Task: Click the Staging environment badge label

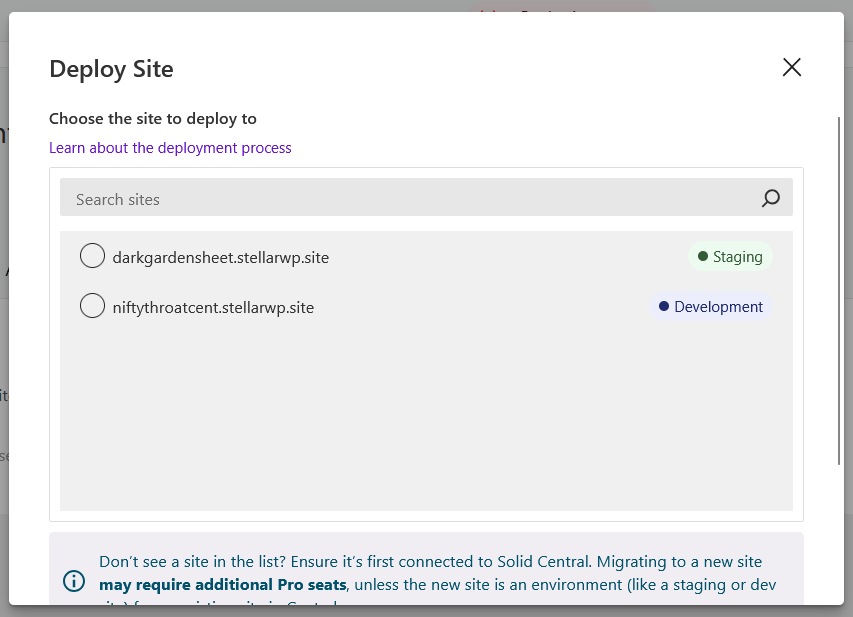Action: coord(738,257)
